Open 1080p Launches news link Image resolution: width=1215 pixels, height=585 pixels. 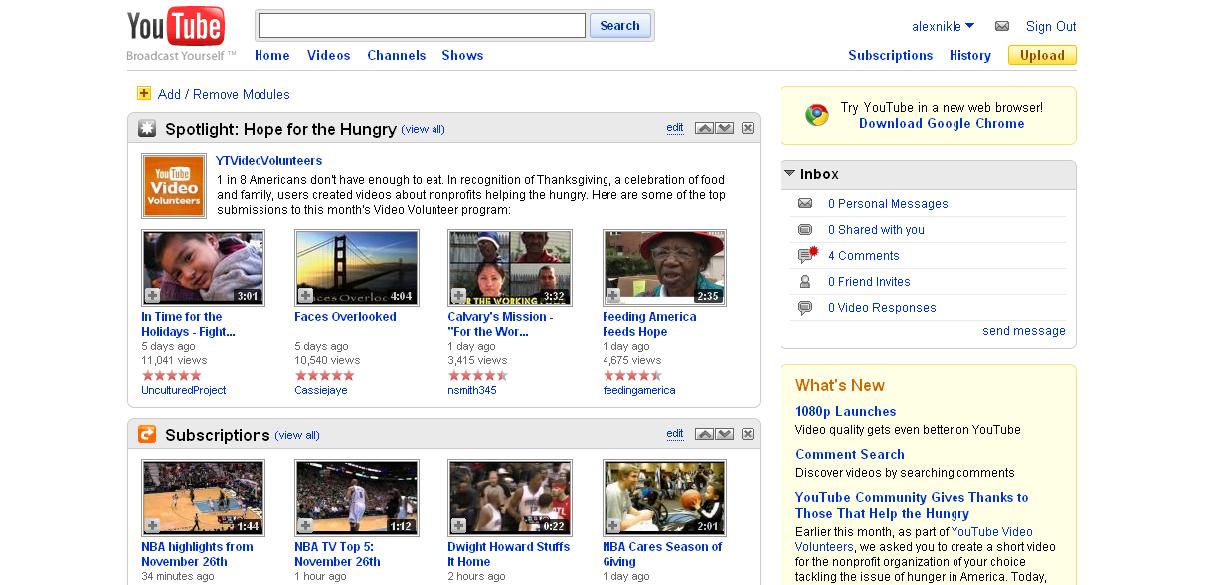pyautogui.click(x=845, y=411)
